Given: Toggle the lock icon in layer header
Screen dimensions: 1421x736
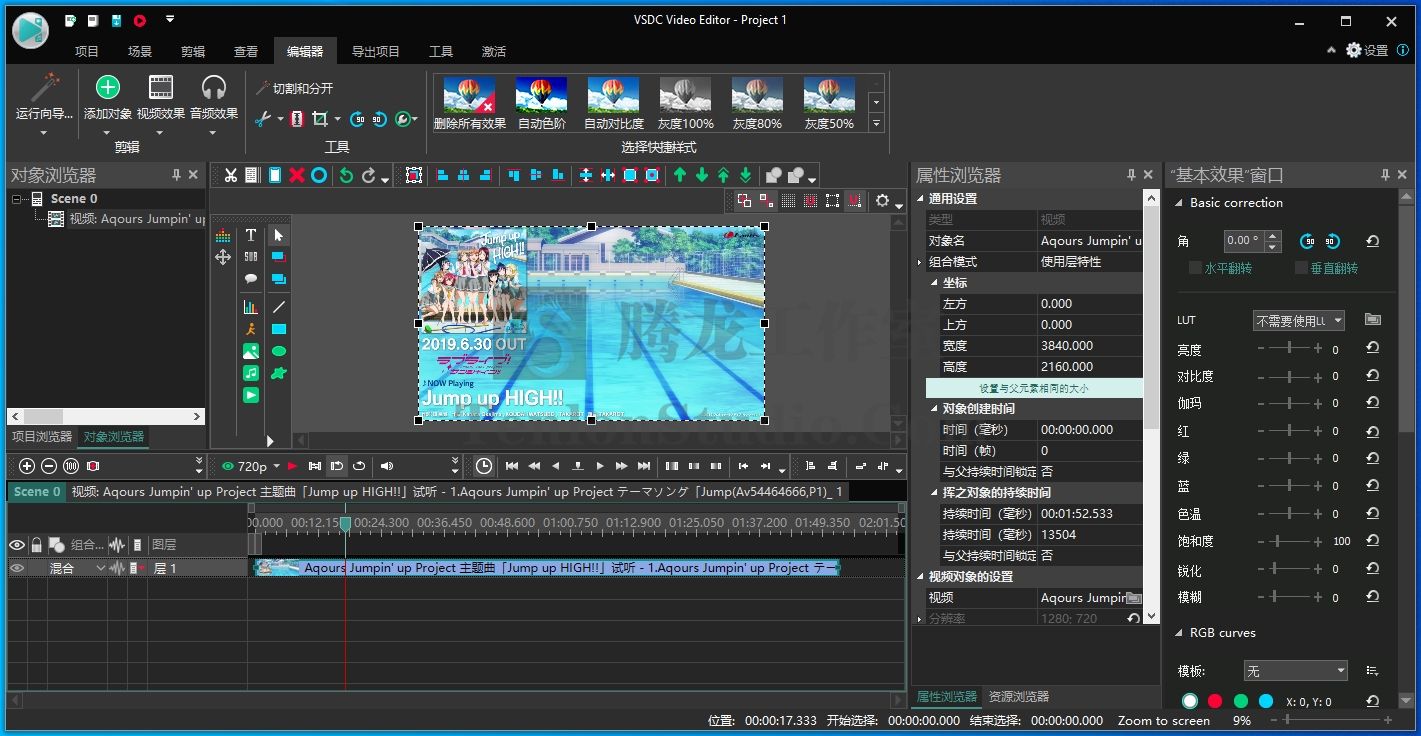Looking at the screenshot, I should [37, 545].
